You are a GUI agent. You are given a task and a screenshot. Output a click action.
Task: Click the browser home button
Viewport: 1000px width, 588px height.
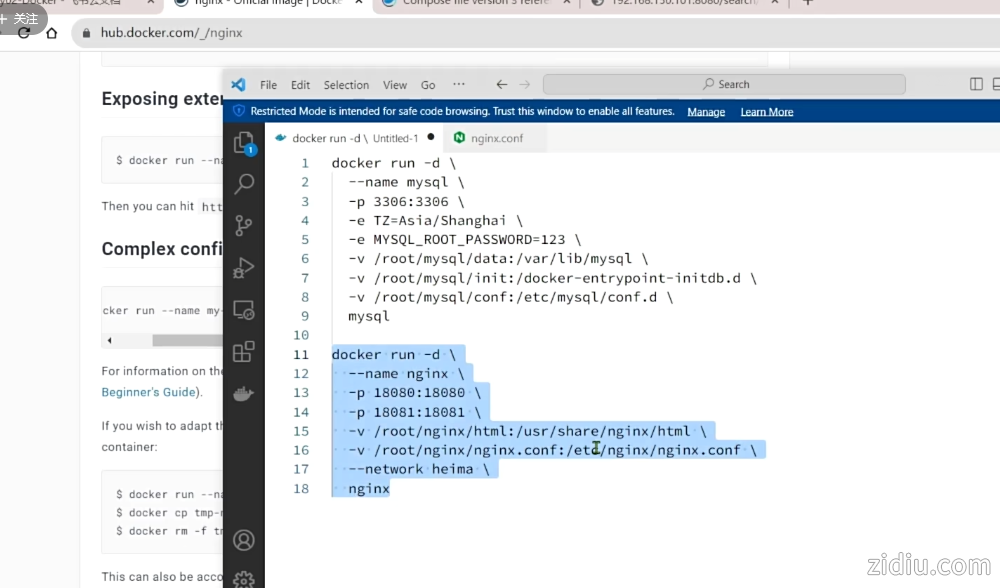point(51,33)
